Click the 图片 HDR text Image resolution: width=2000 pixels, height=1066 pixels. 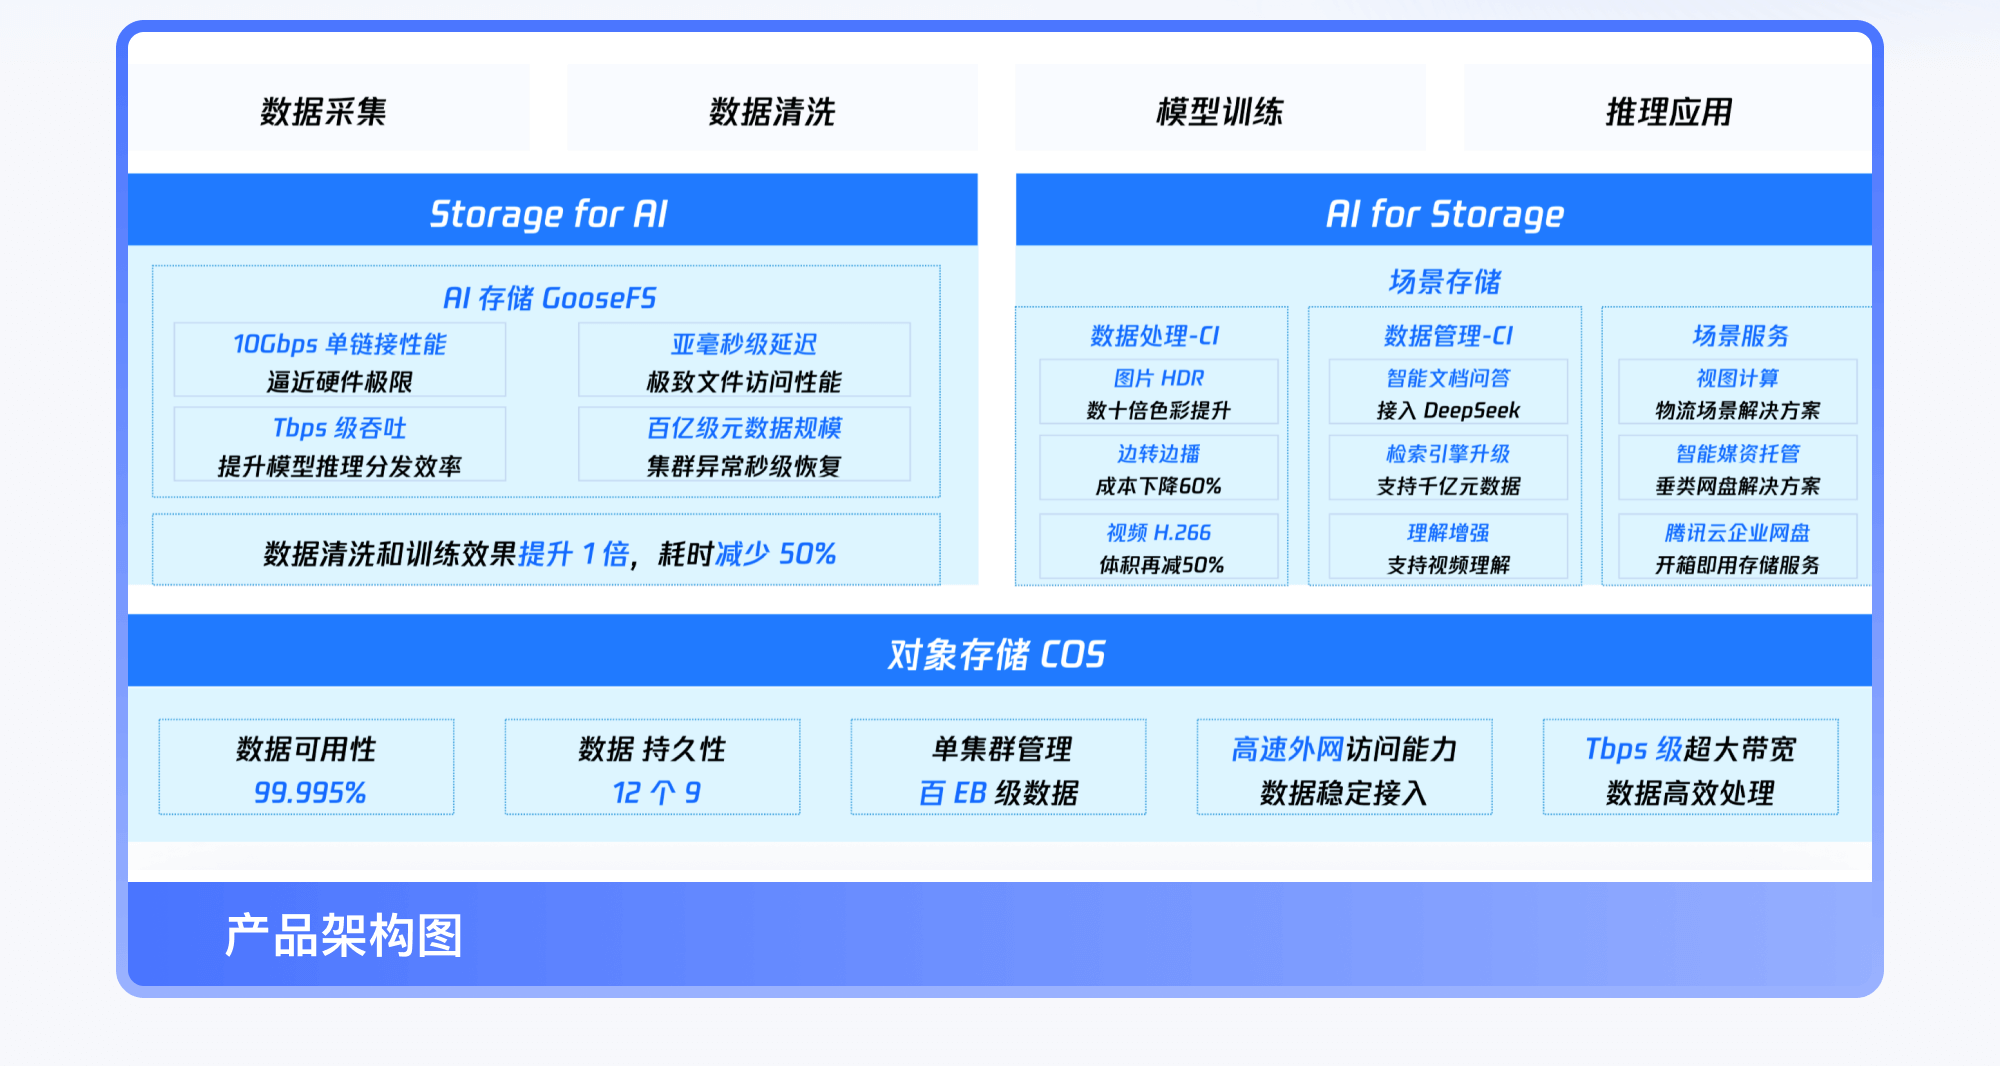pos(1159,378)
